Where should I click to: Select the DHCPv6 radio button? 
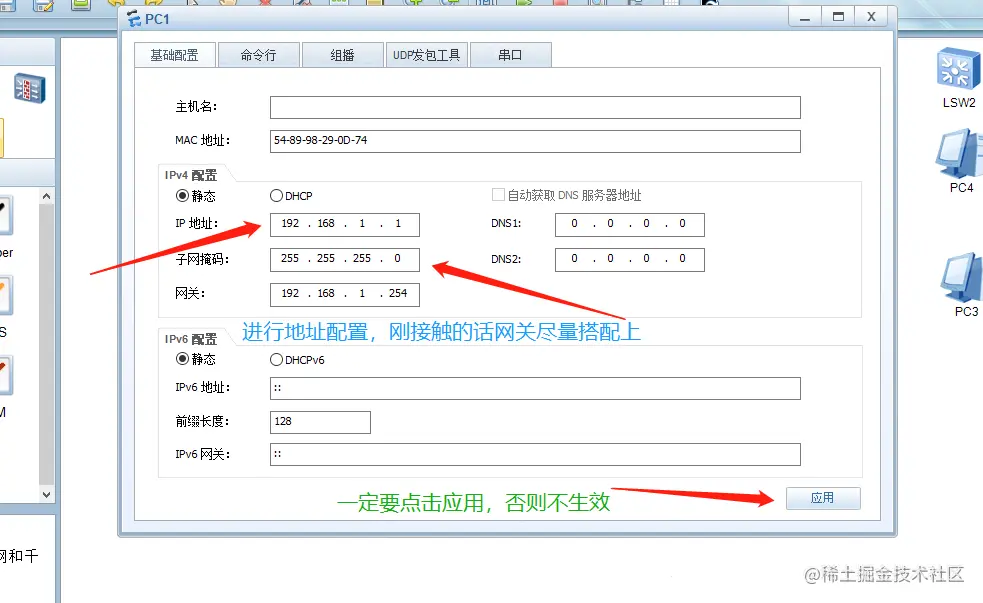(x=276, y=360)
